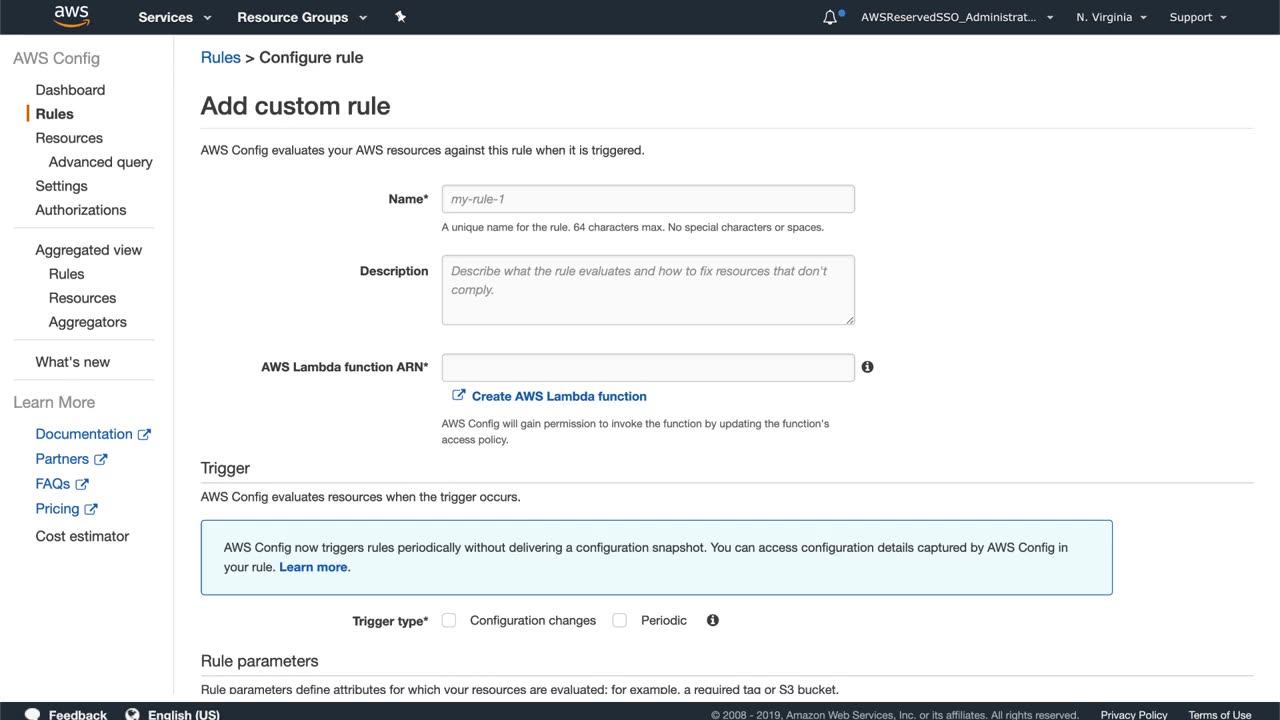Click the Create AWS Lambda function link

click(x=558, y=396)
